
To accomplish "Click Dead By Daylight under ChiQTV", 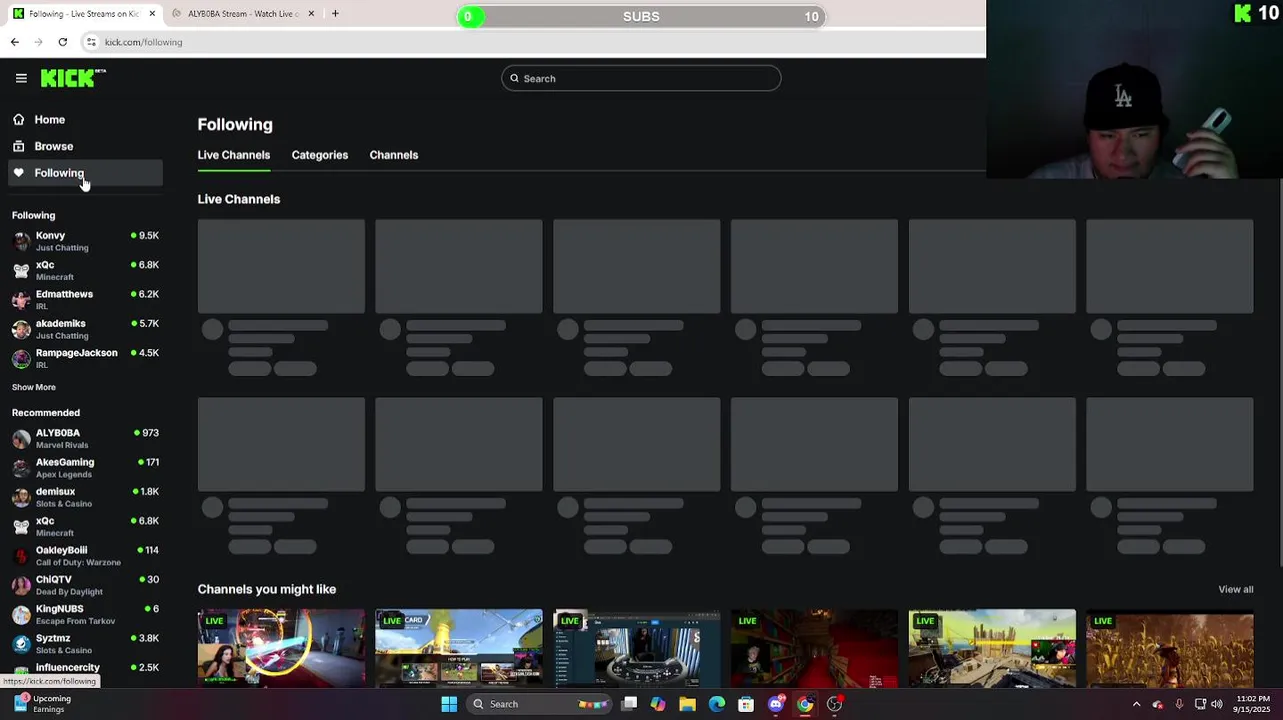I will (x=69, y=591).
